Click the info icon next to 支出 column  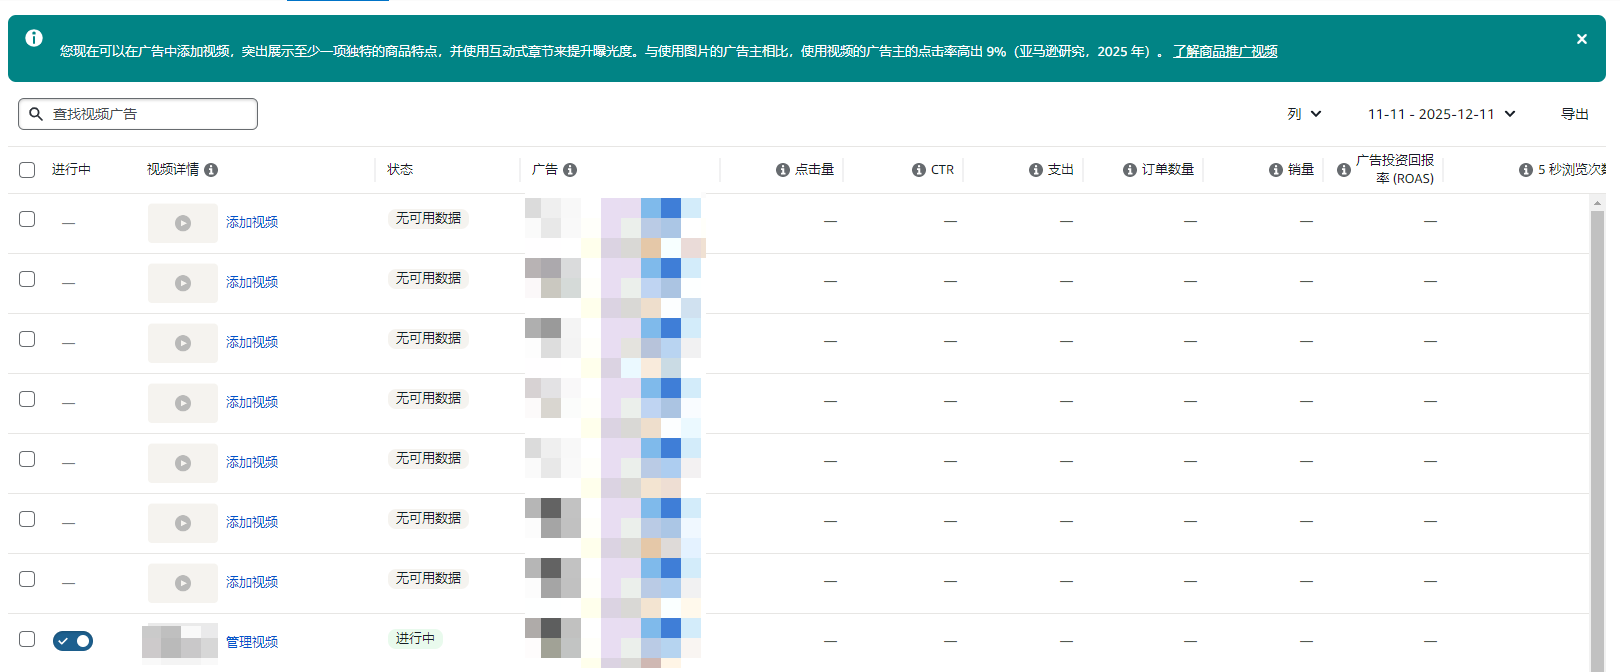(1036, 170)
